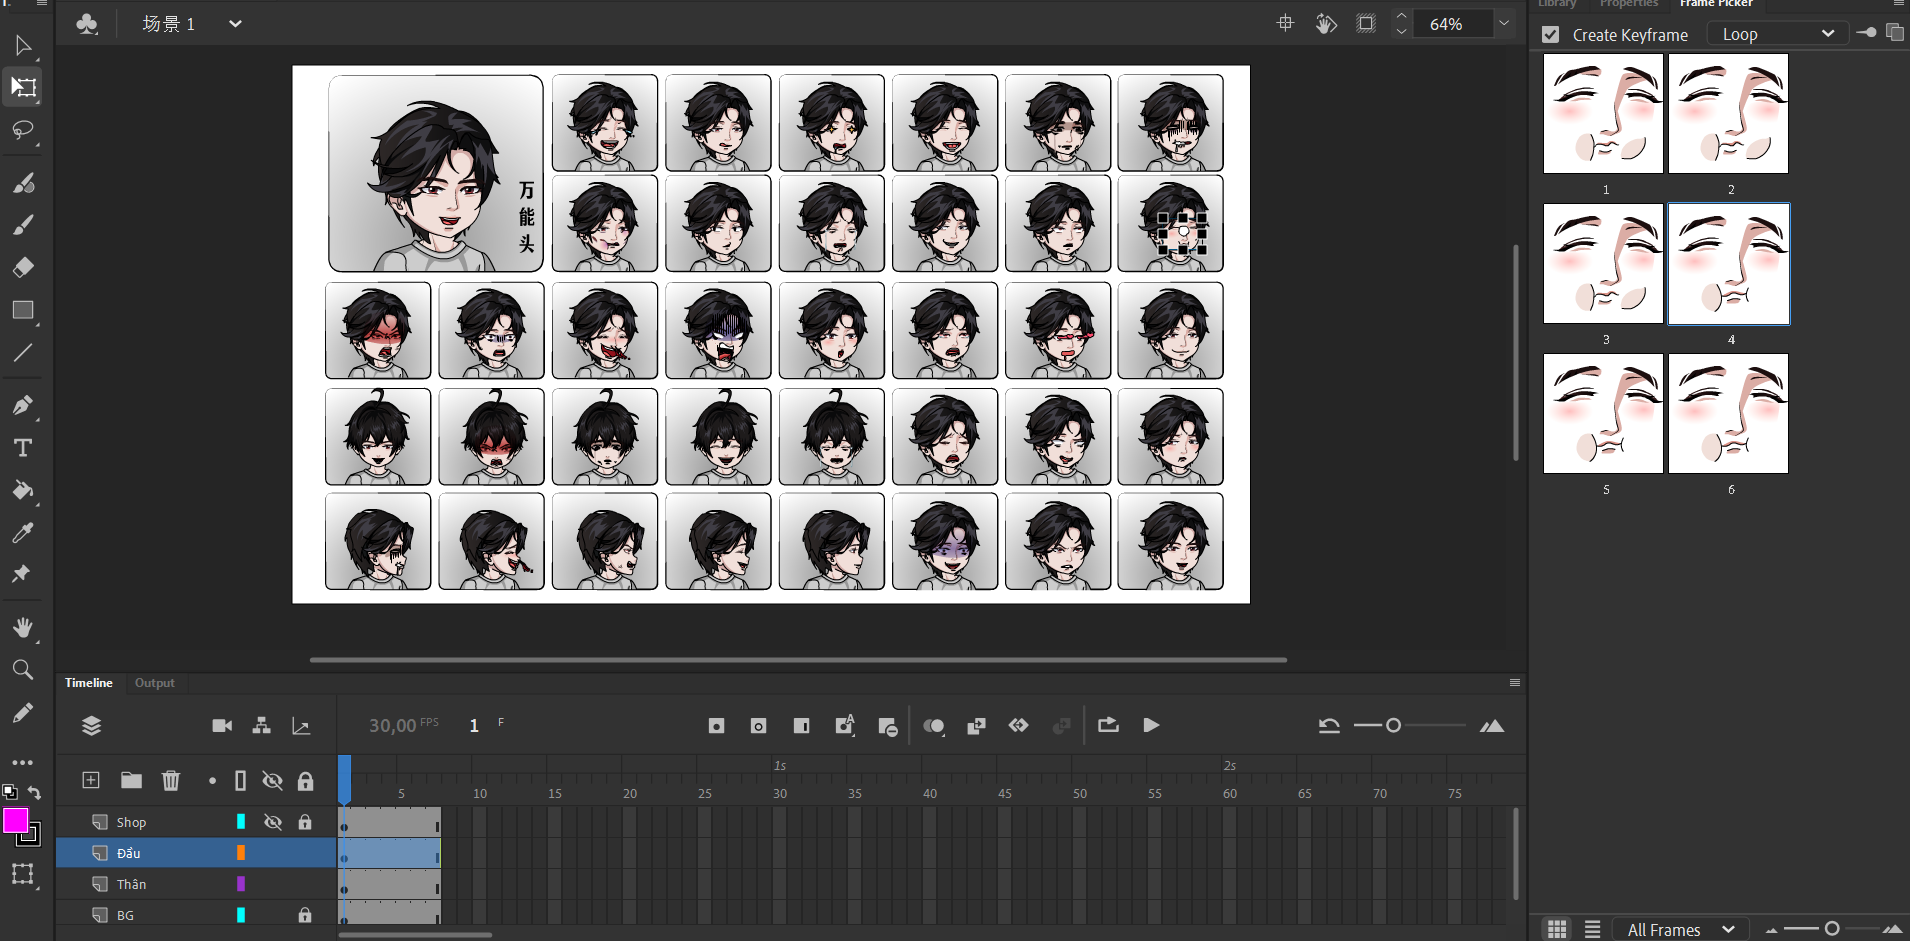Select frame 6 thumbnail in Frame Picker
This screenshot has width=1910, height=941.
(1728, 414)
